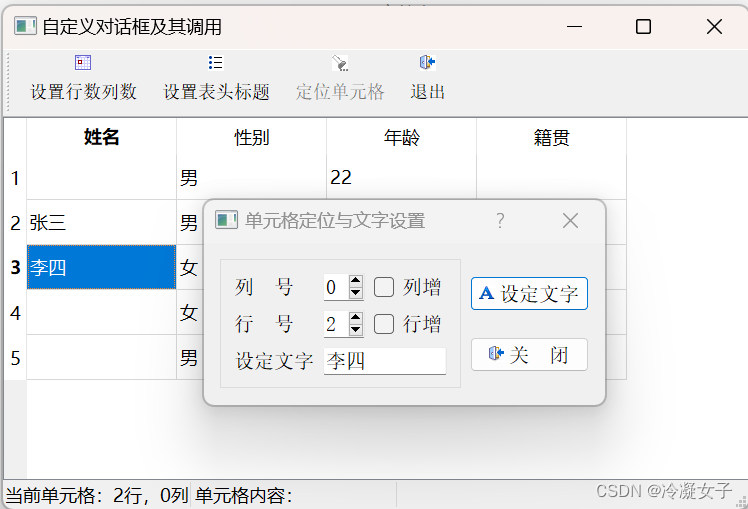Select the cell containing 22
The height and width of the screenshot is (509, 748).
coord(401,178)
